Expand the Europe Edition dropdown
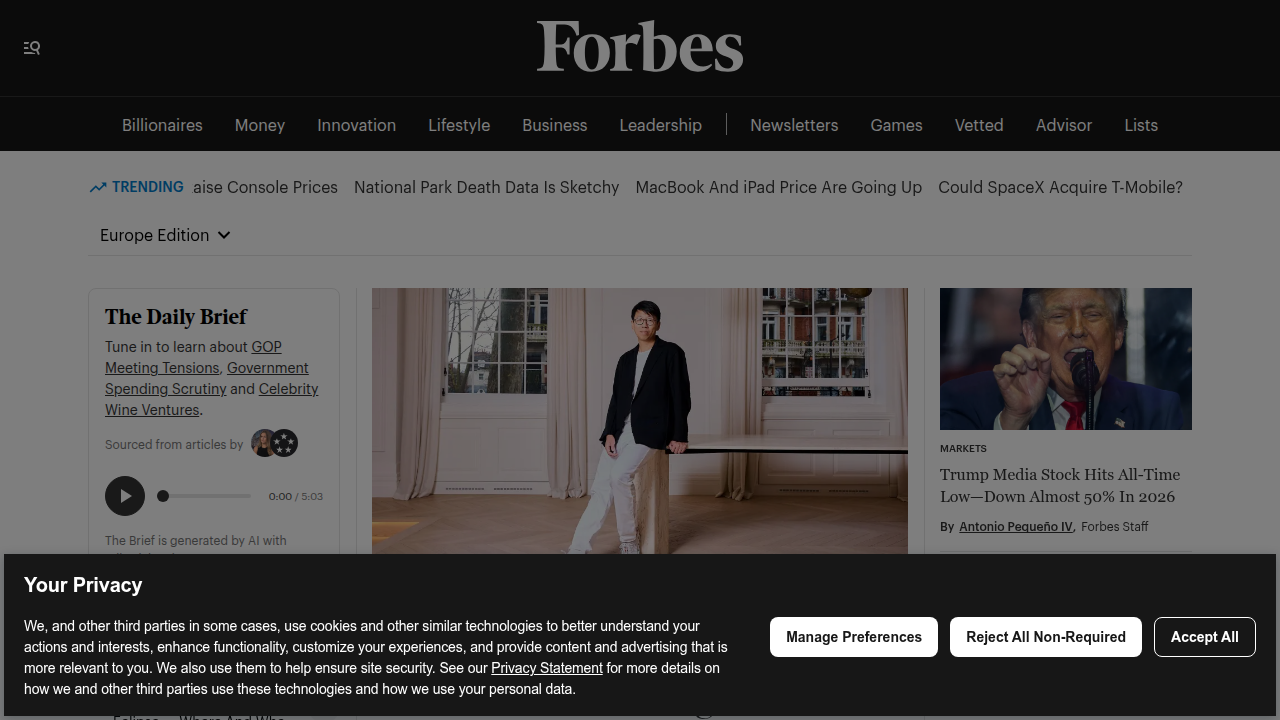1280x720 pixels. tap(165, 235)
